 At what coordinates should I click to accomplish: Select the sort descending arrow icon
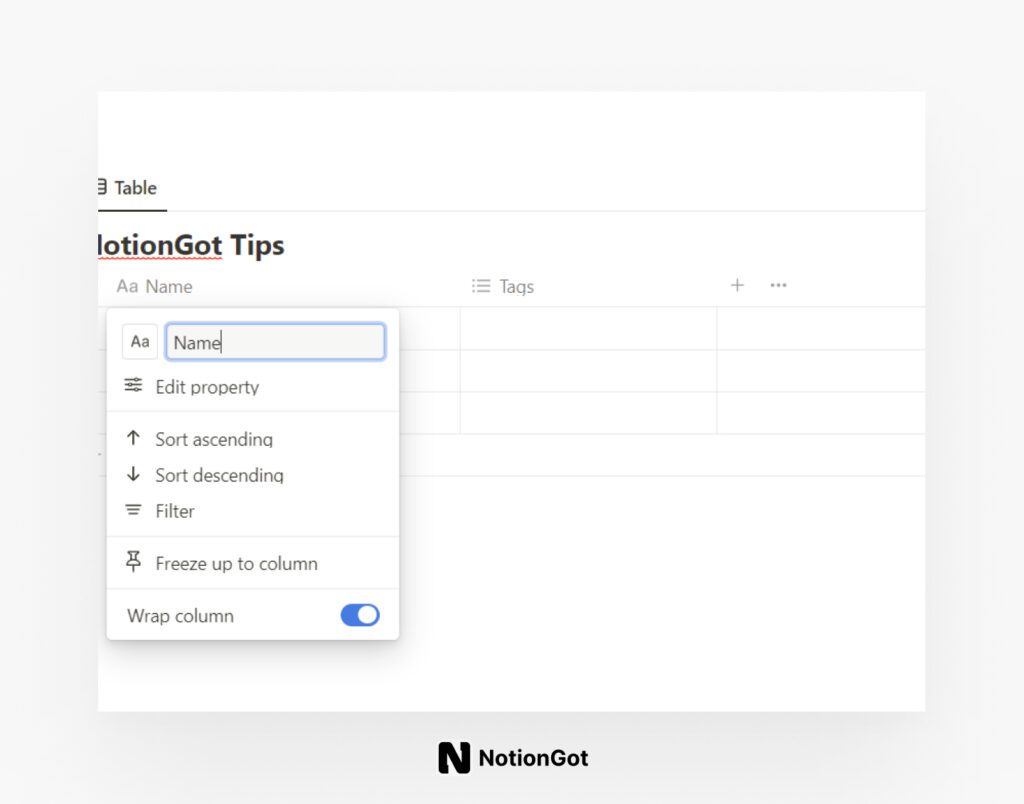pos(134,475)
